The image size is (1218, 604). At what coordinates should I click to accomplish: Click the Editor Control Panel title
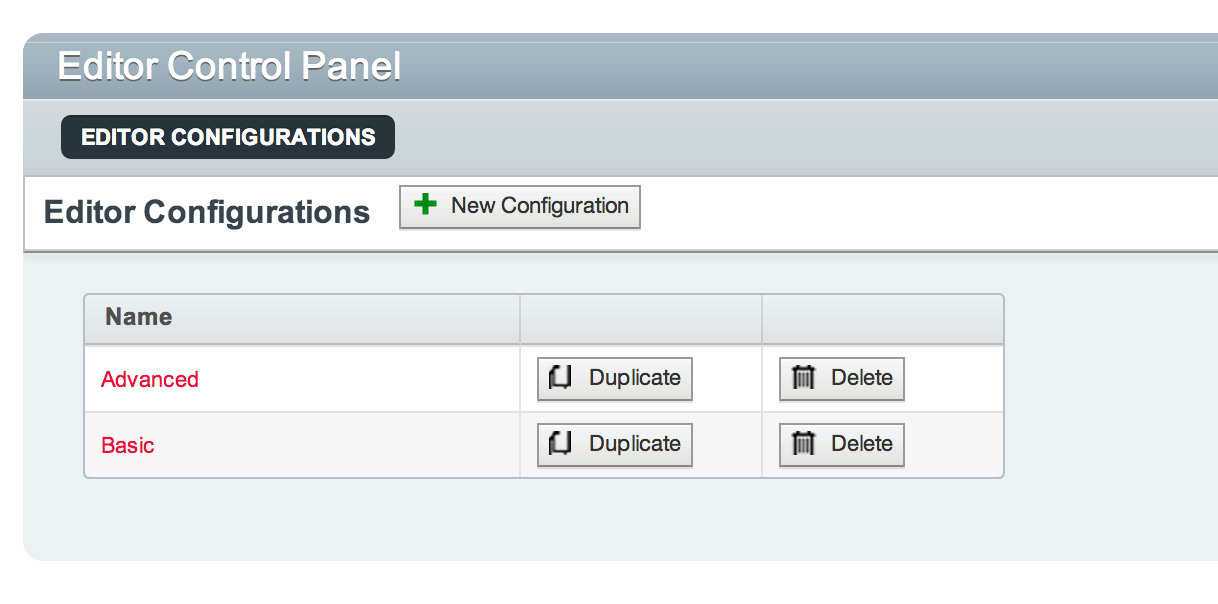(x=229, y=66)
